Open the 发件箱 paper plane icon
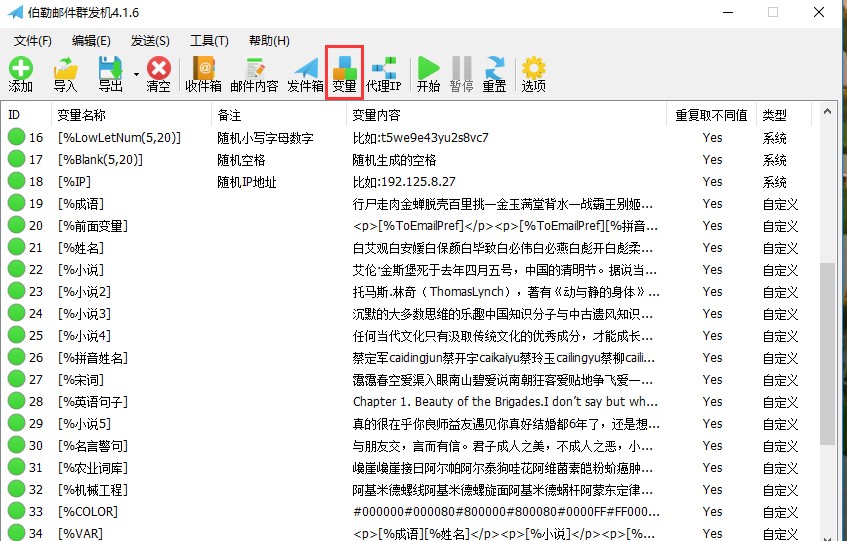The height and width of the screenshot is (541, 847). coord(305,74)
